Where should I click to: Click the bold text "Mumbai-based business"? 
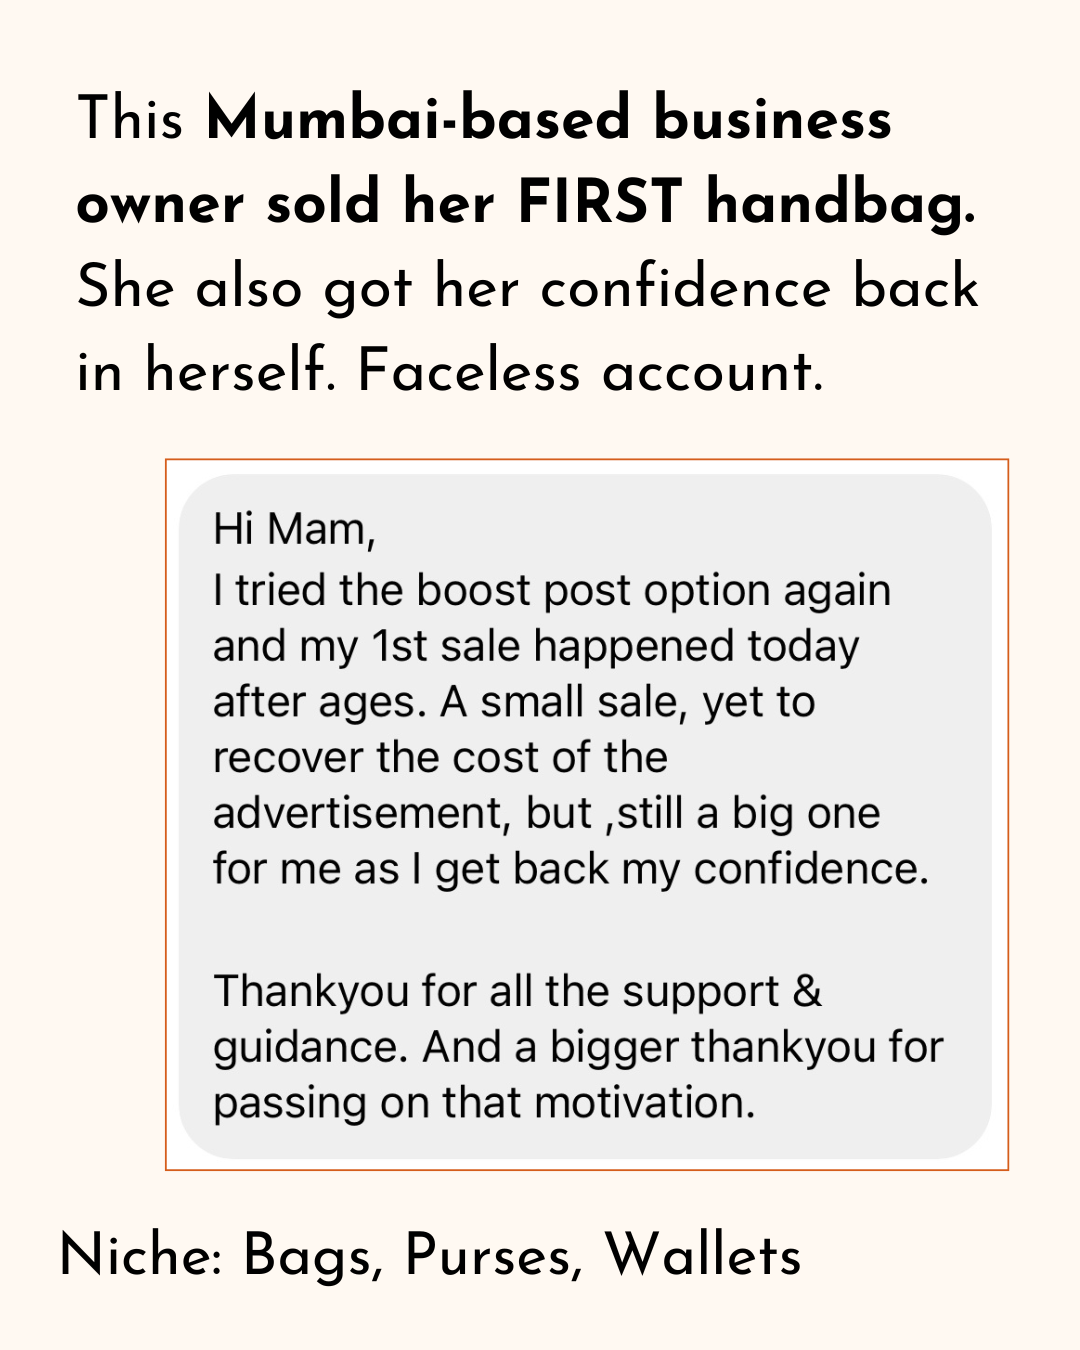pyautogui.click(x=548, y=119)
